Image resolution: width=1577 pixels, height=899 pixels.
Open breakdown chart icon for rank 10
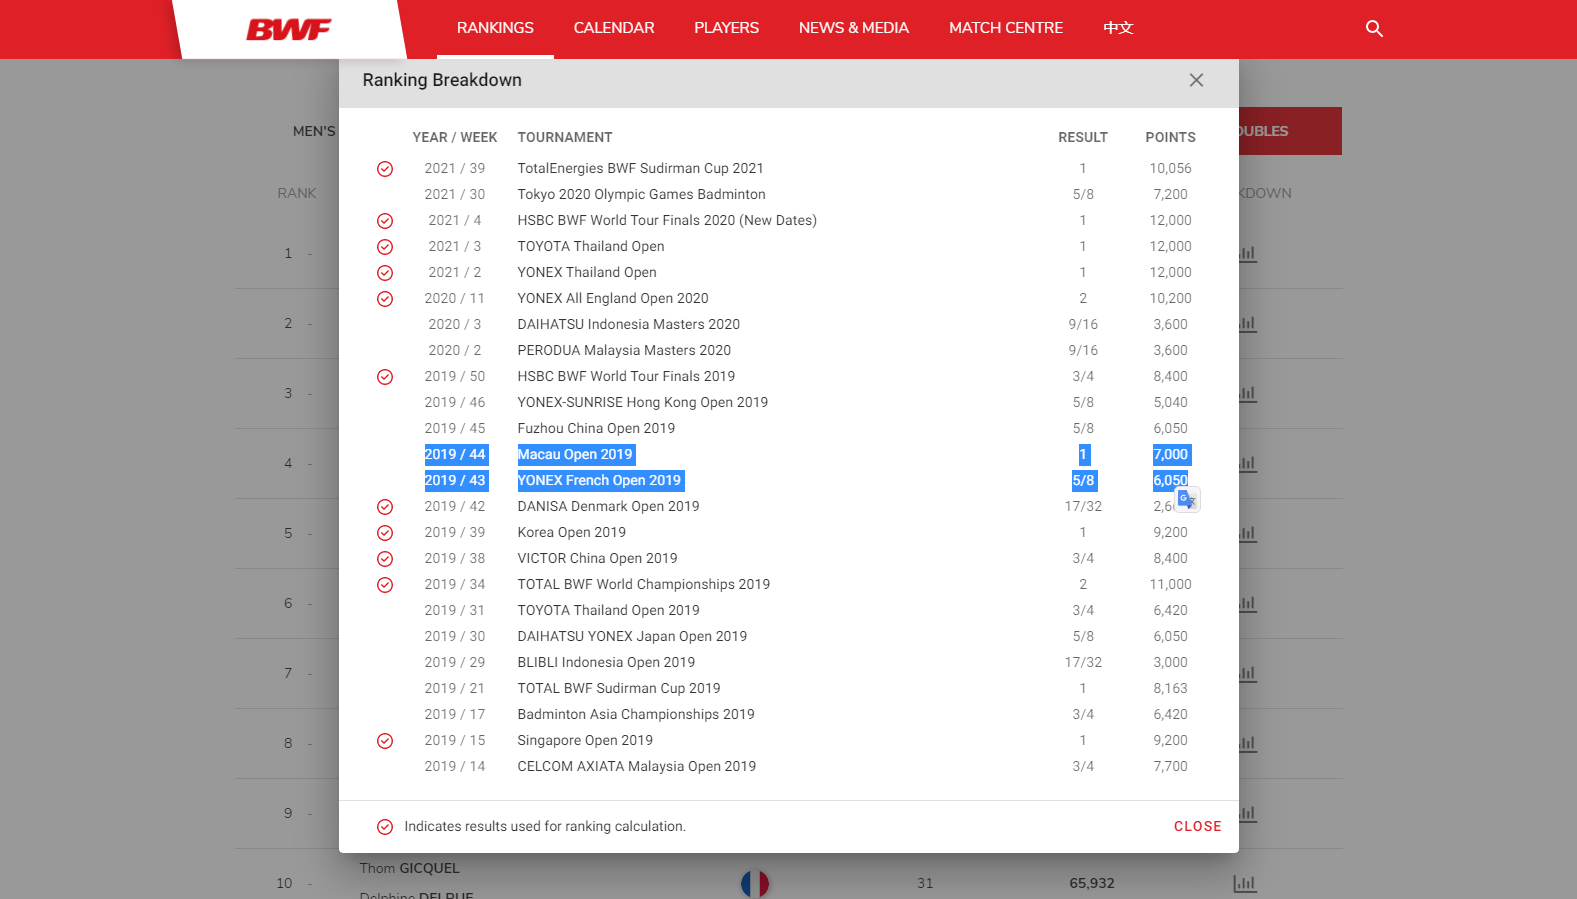point(1245,883)
